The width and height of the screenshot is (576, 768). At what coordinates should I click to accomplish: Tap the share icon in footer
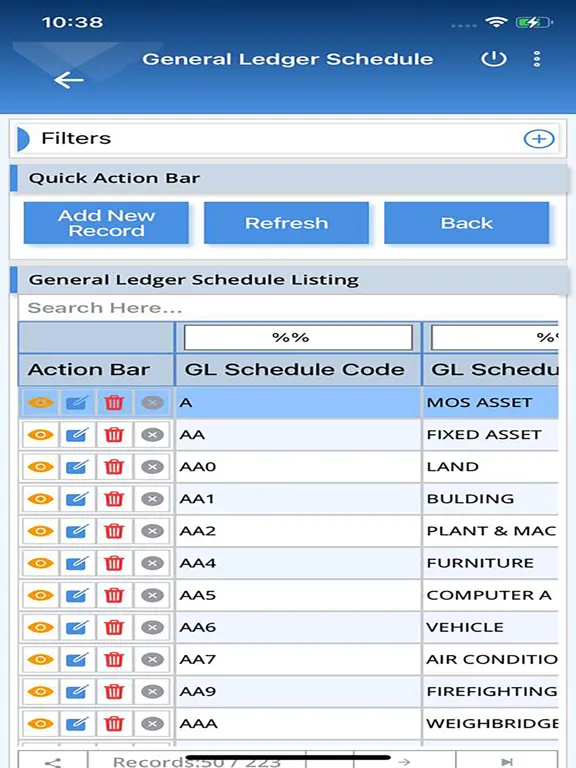pyautogui.click(x=53, y=762)
